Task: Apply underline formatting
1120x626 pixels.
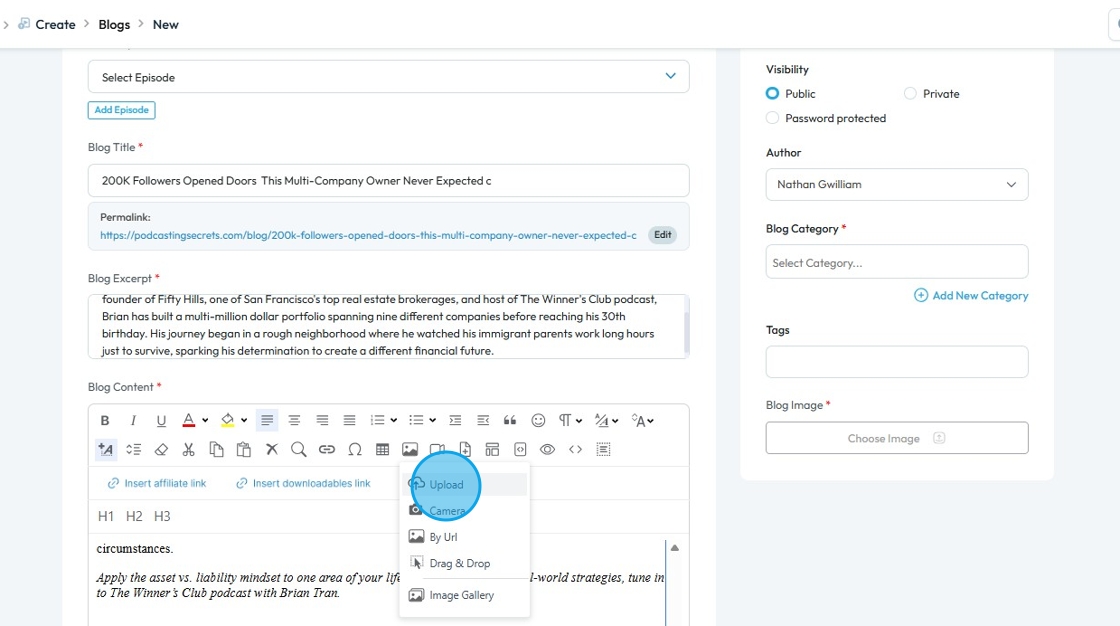Action: point(161,420)
